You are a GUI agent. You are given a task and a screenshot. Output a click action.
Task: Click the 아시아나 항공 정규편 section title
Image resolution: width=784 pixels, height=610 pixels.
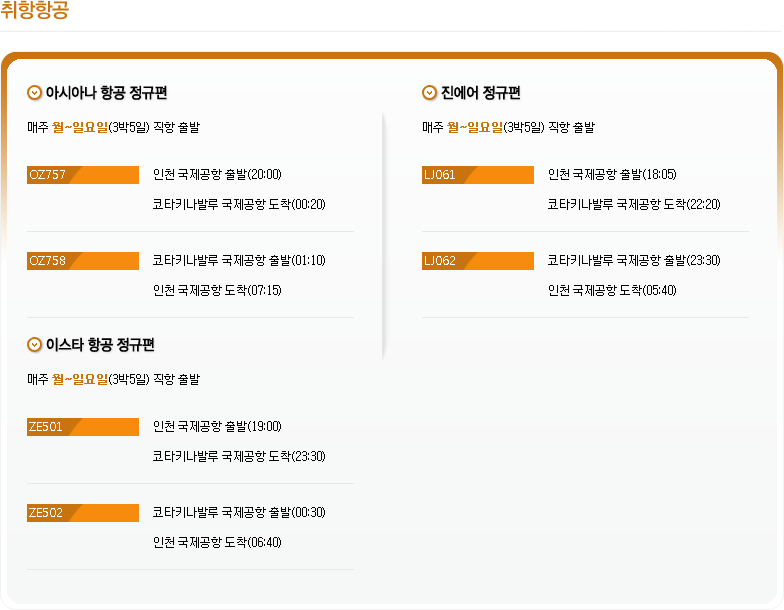click(x=106, y=93)
